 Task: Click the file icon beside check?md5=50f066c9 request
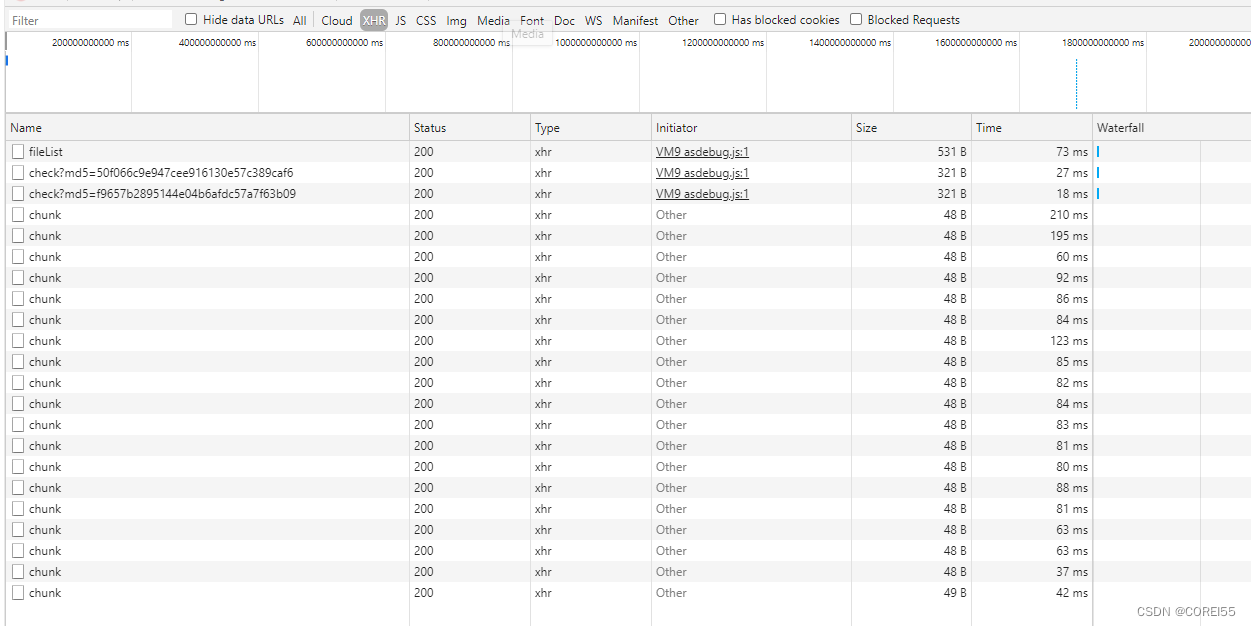click(18, 173)
